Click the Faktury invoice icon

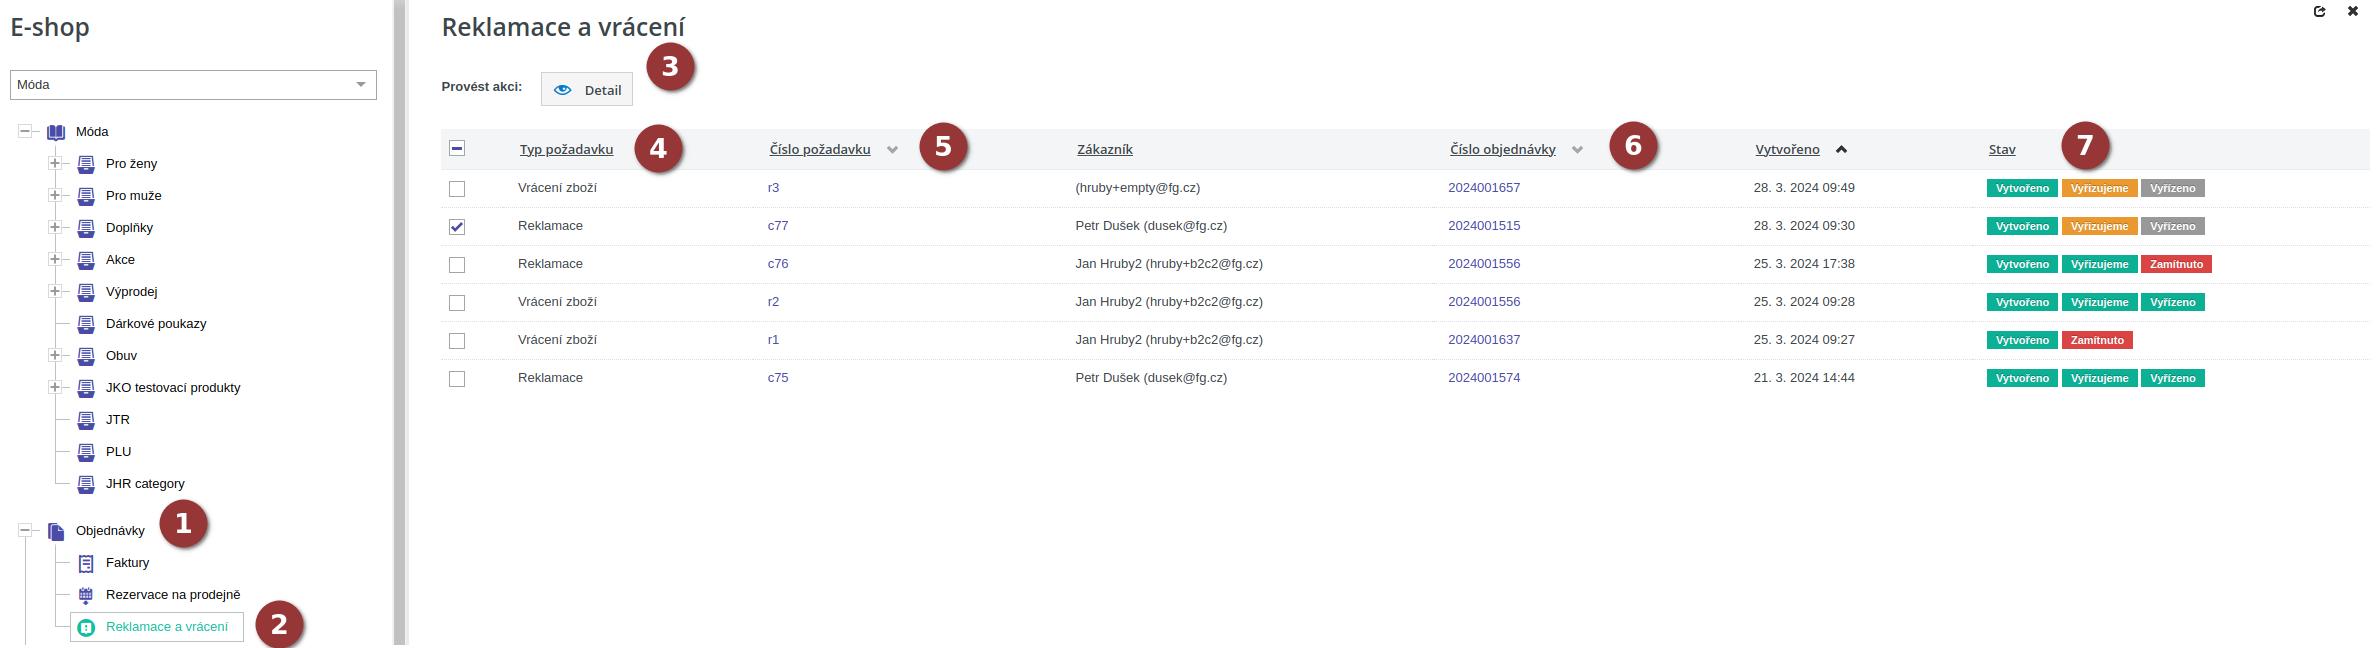[x=86, y=563]
